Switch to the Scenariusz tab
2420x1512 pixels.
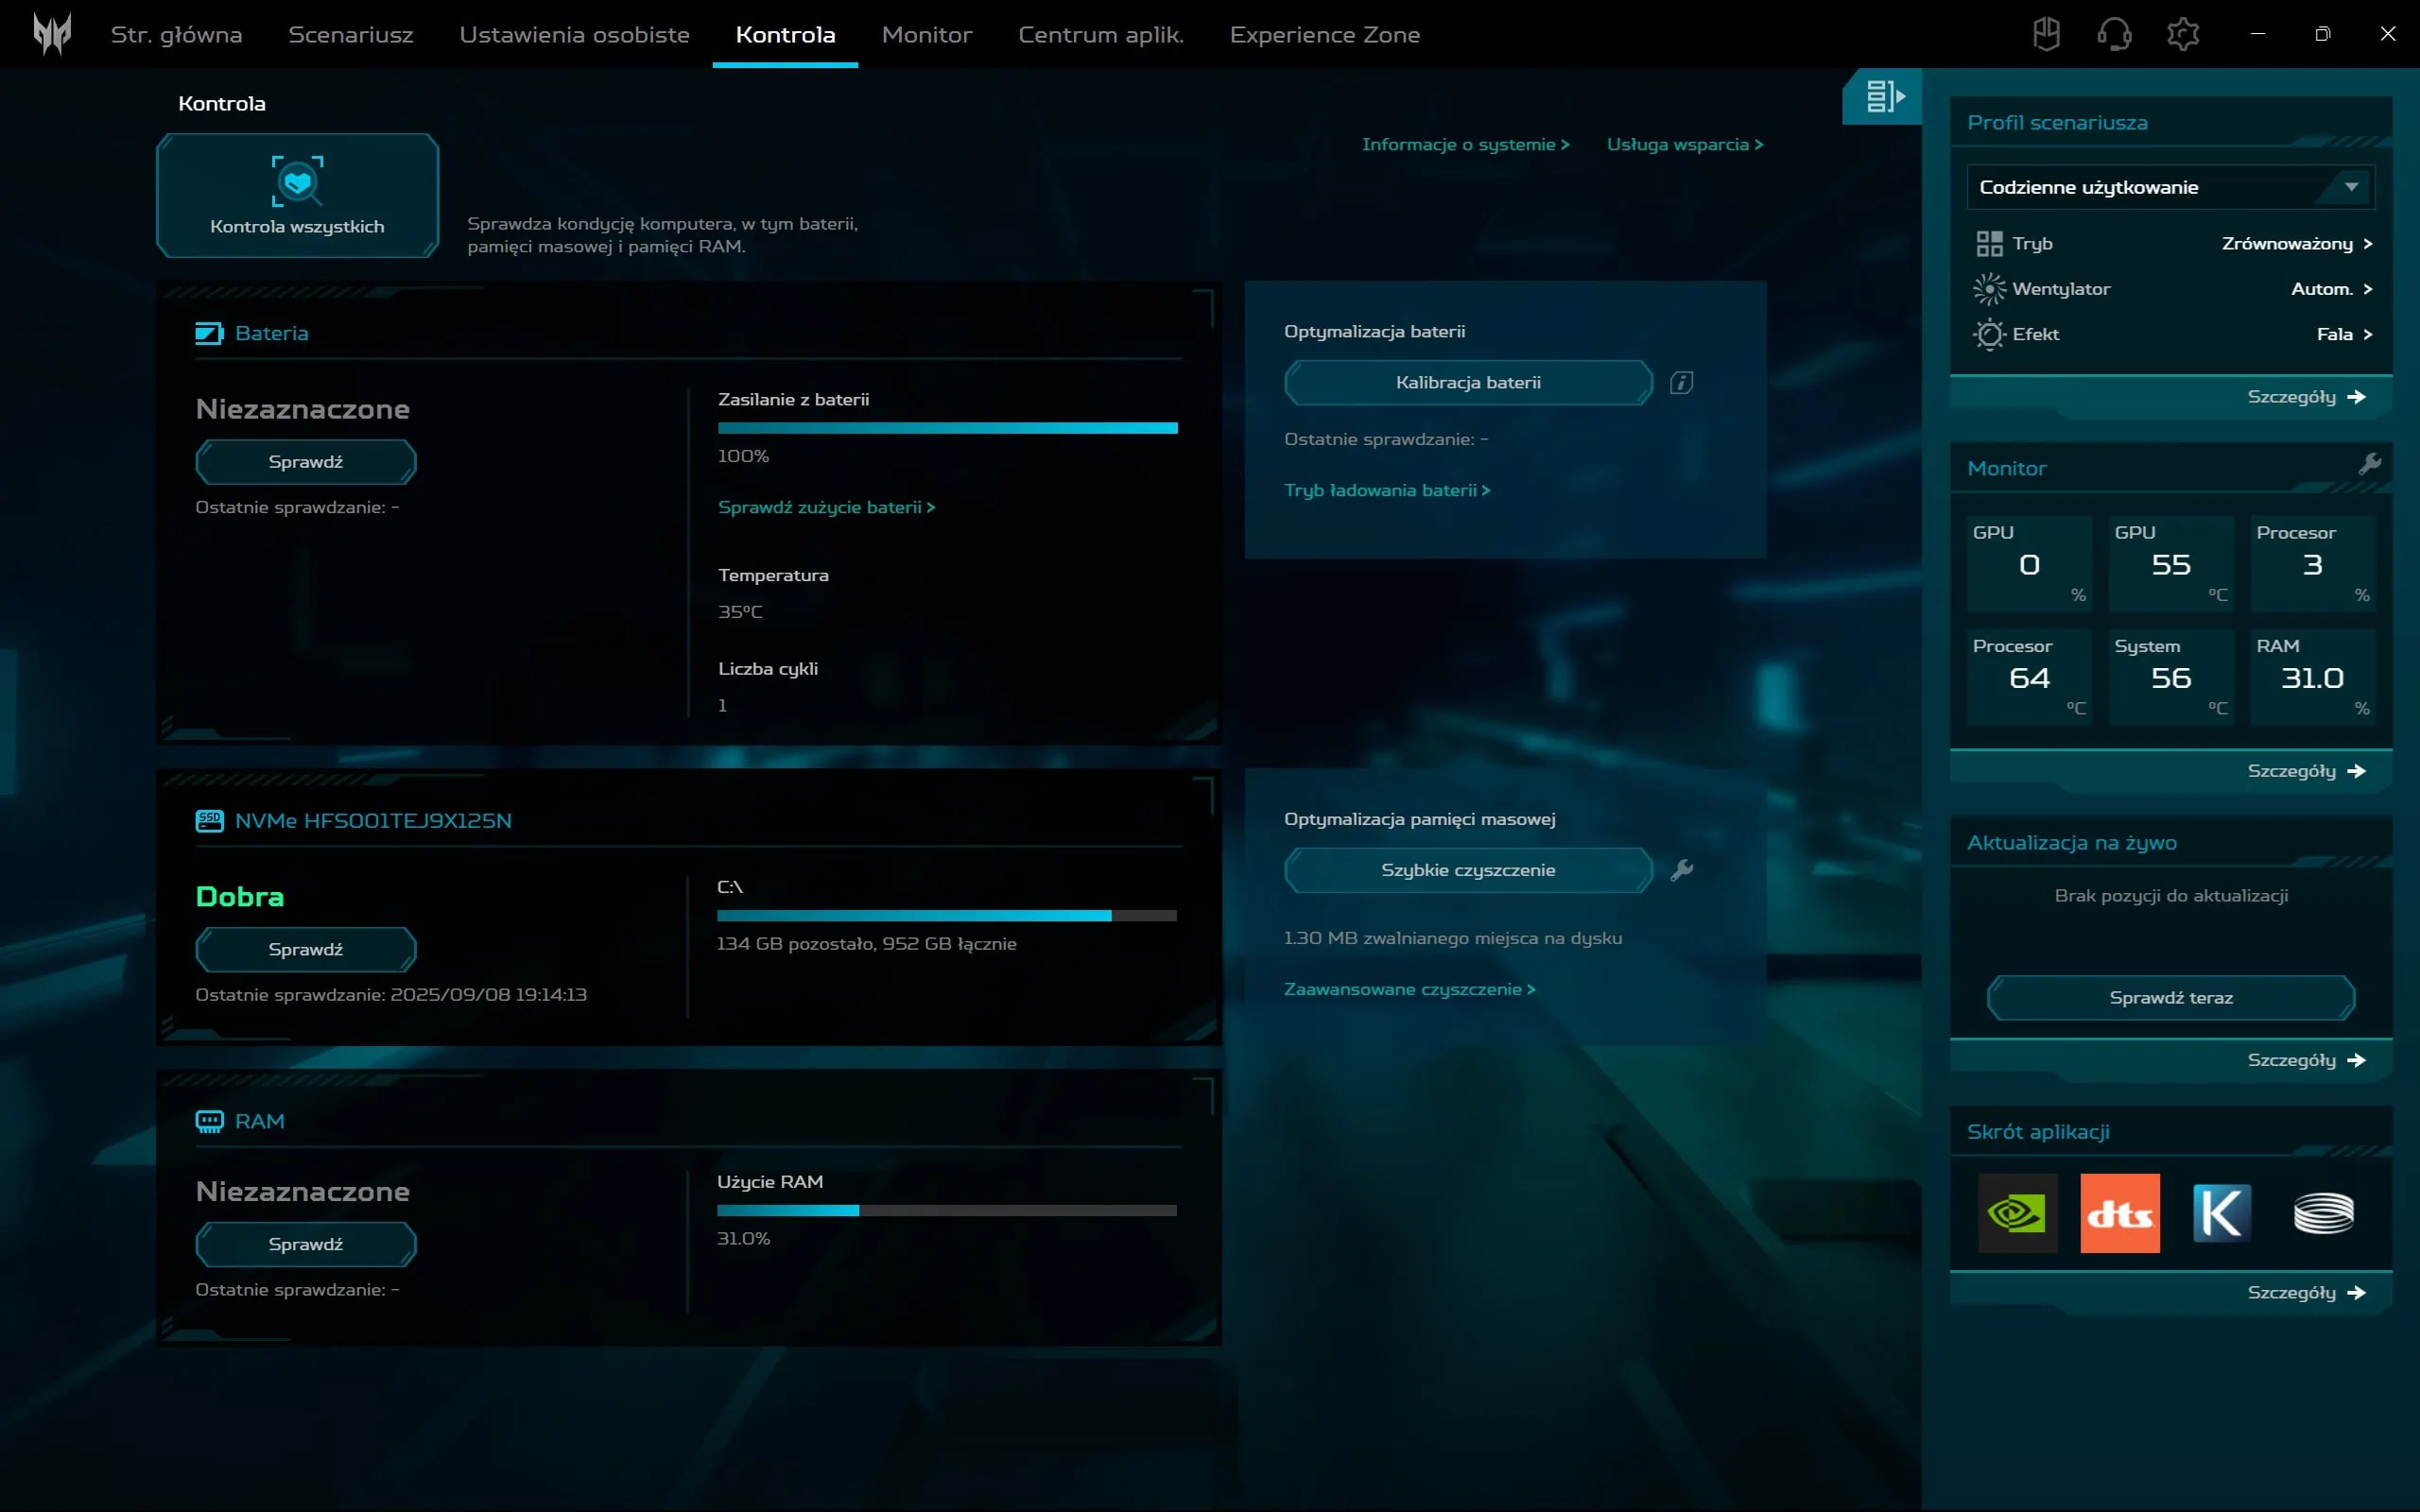coord(350,35)
